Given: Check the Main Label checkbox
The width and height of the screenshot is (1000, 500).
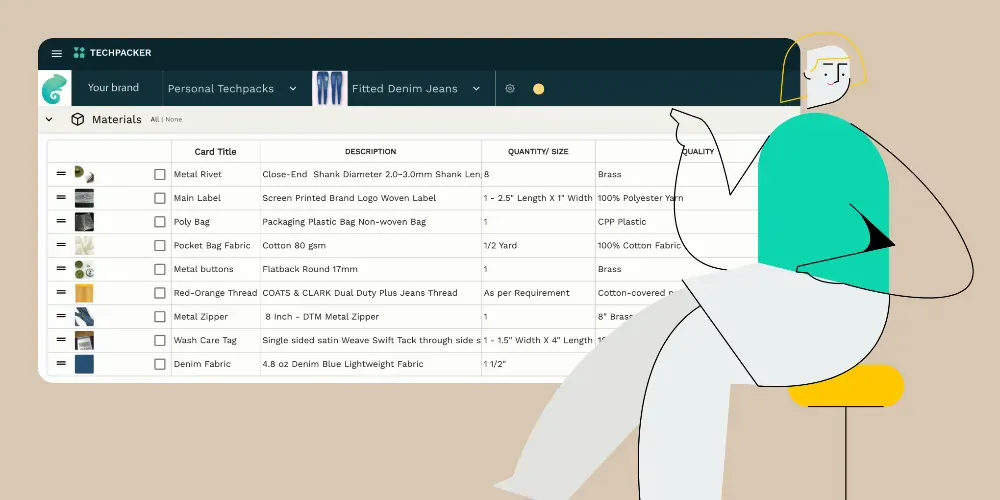Looking at the screenshot, I should pos(160,198).
